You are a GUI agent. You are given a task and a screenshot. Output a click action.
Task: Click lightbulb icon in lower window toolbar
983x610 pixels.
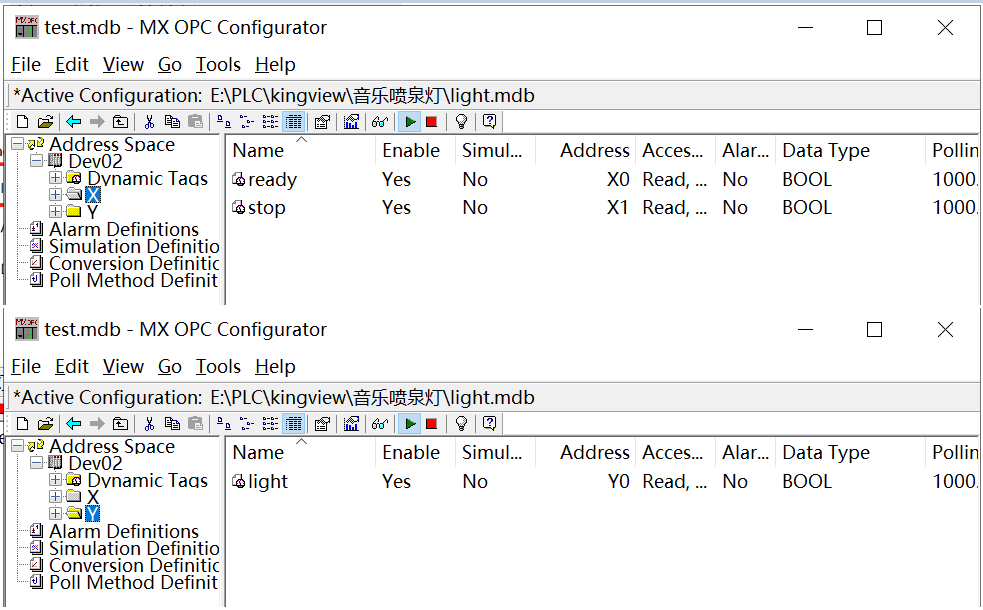pyautogui.click(x=461, y=424)
